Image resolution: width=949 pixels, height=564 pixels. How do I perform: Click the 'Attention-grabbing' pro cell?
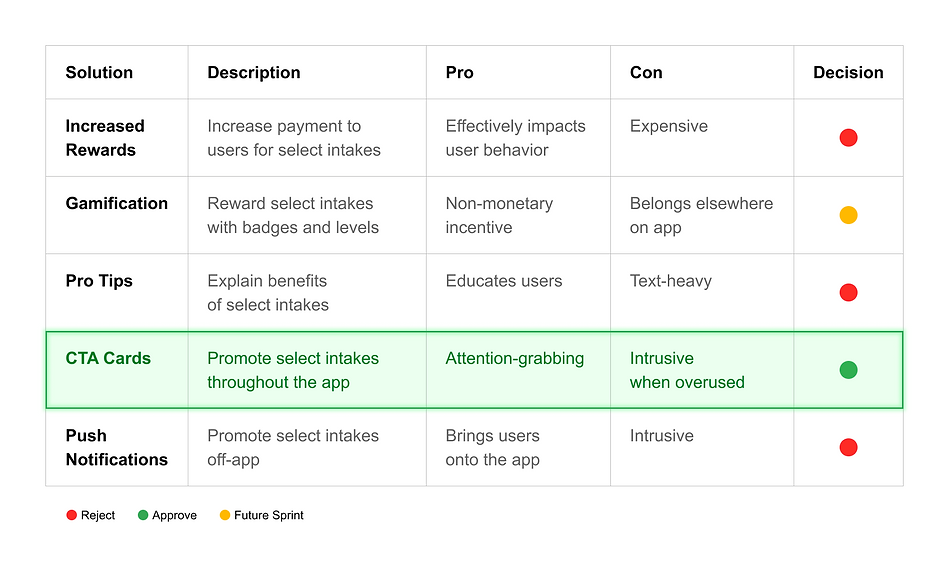click(518, 370)
